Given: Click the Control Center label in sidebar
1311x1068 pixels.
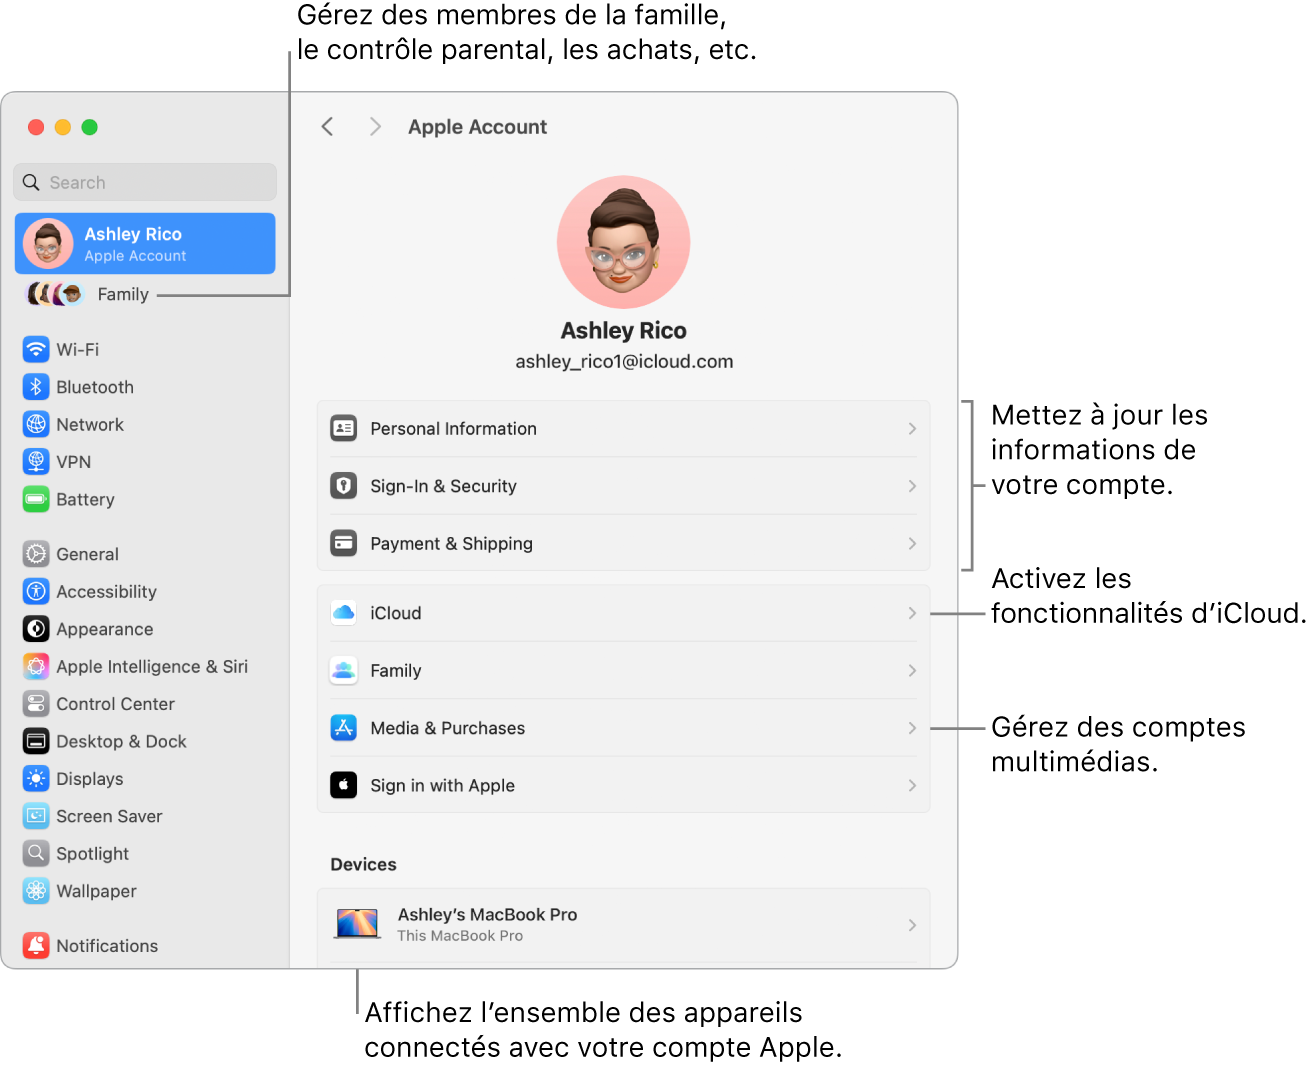Looking at the screenshot, I should tap(115, 704).
